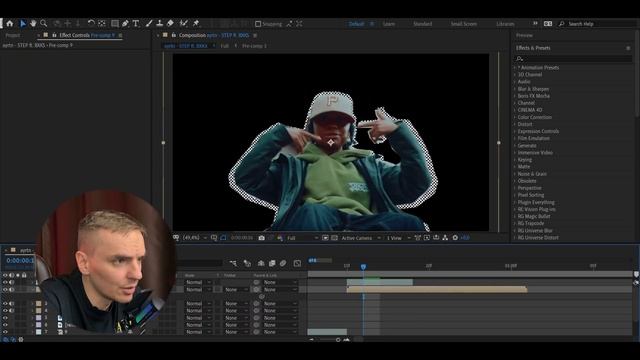Image resolution: width=640 pixels, height=360 pixels.
Task: Toggle the region of interest icon
Action: point(325,238)
